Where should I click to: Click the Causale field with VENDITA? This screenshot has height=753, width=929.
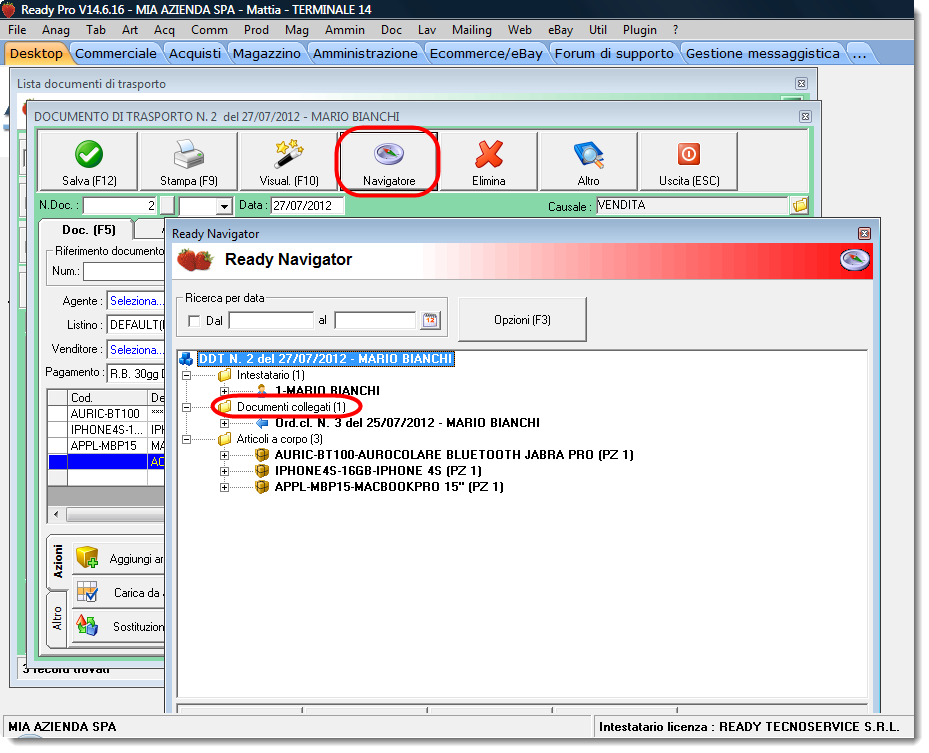pos(691,206)
